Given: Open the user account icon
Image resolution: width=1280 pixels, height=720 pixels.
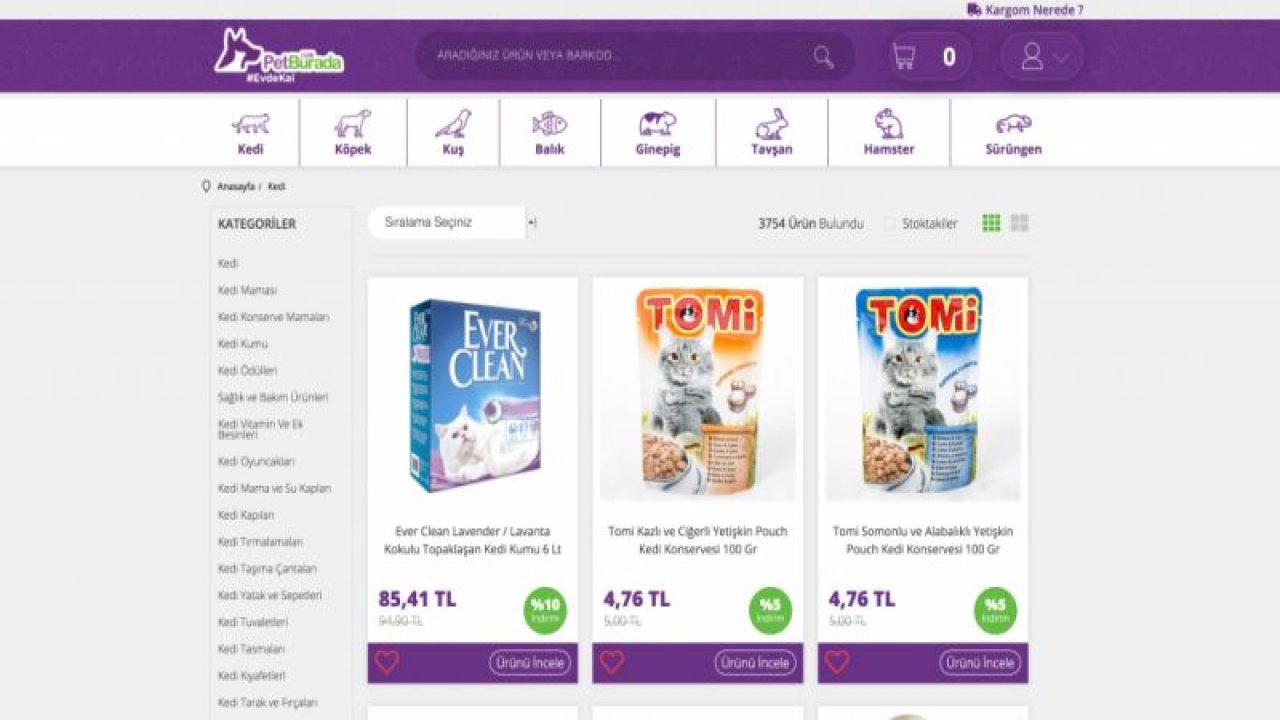Looking at the screenshot, I should pos(1032,57).
